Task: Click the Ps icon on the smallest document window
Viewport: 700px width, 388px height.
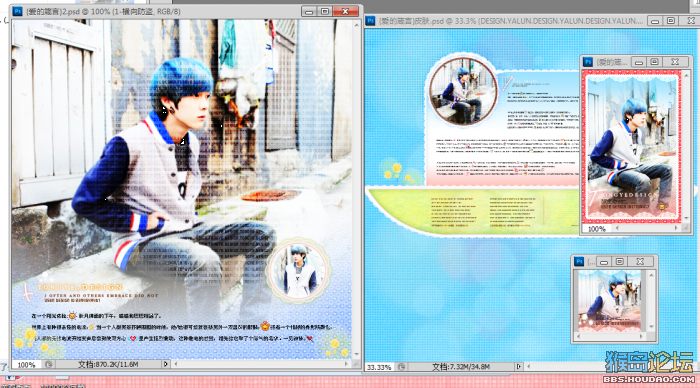Action: 579,262
